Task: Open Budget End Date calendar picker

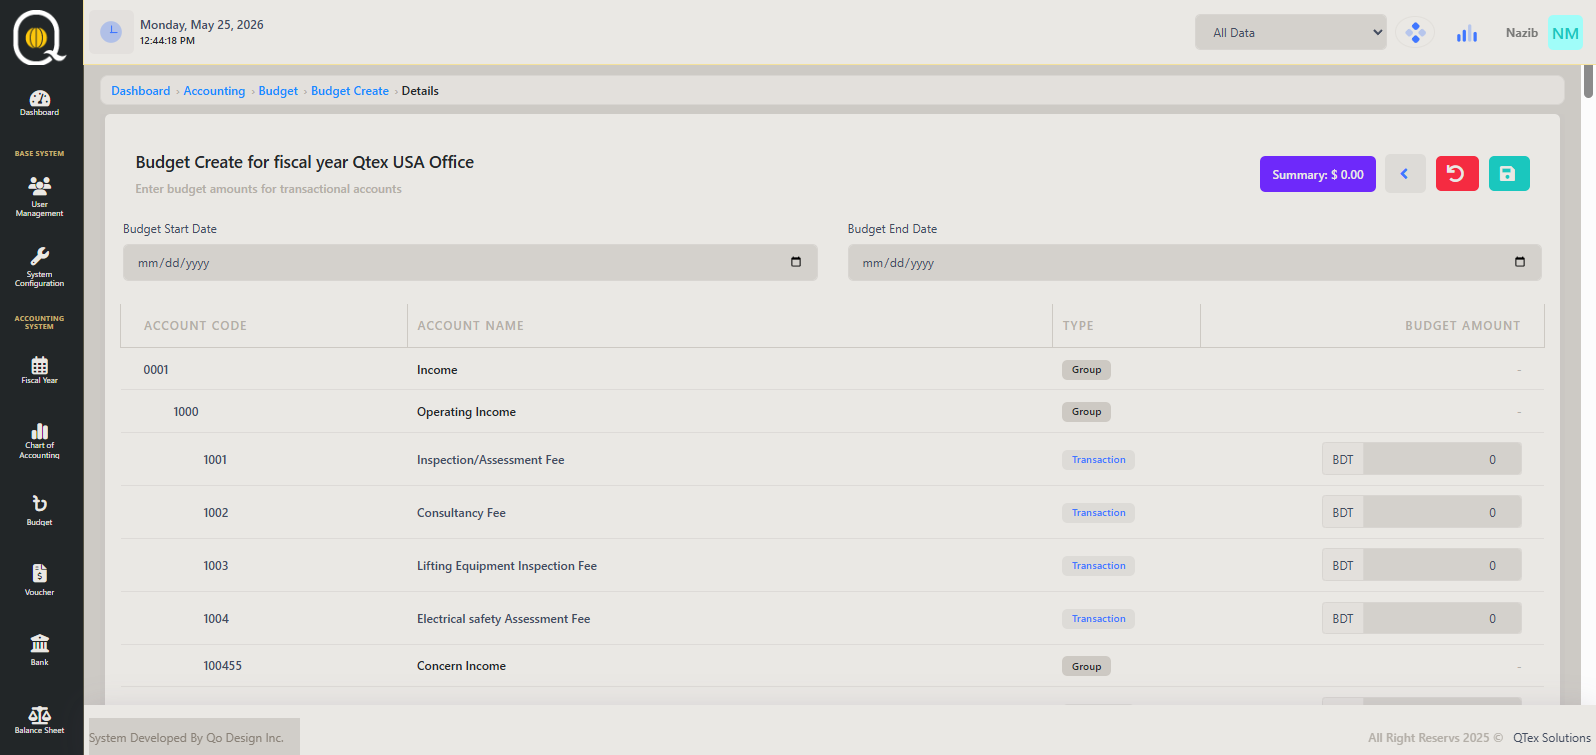Action: (x=1520, y=262)
